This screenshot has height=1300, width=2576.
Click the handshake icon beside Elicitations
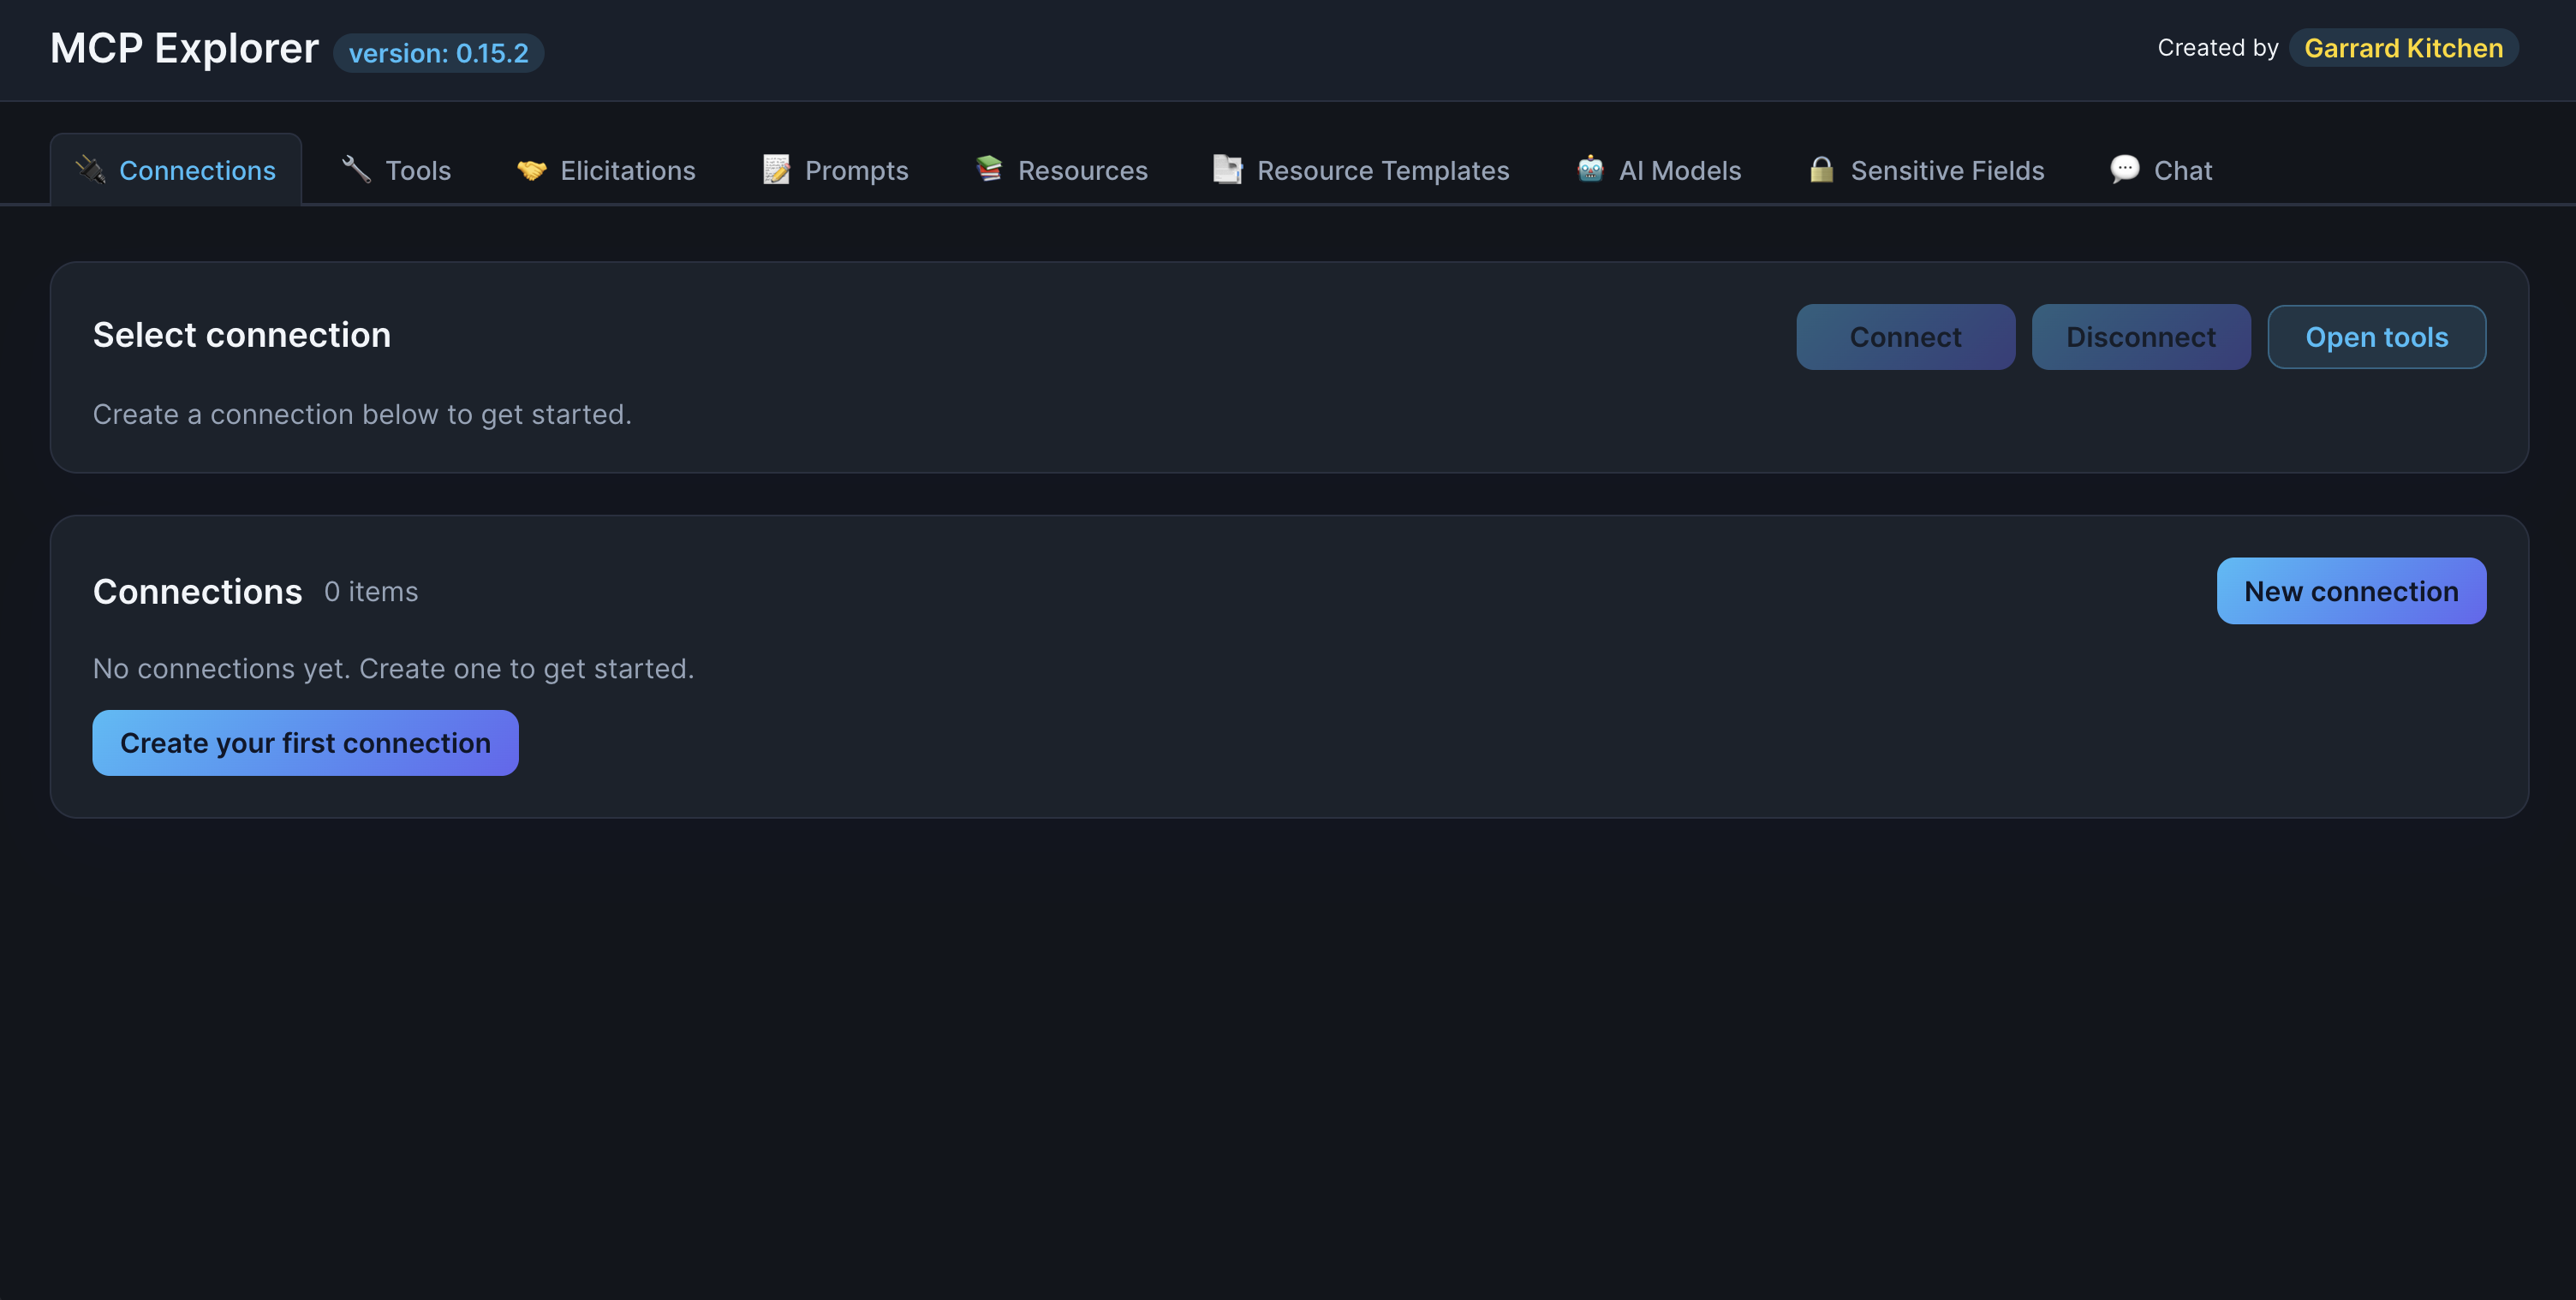(x=531, y=170)
